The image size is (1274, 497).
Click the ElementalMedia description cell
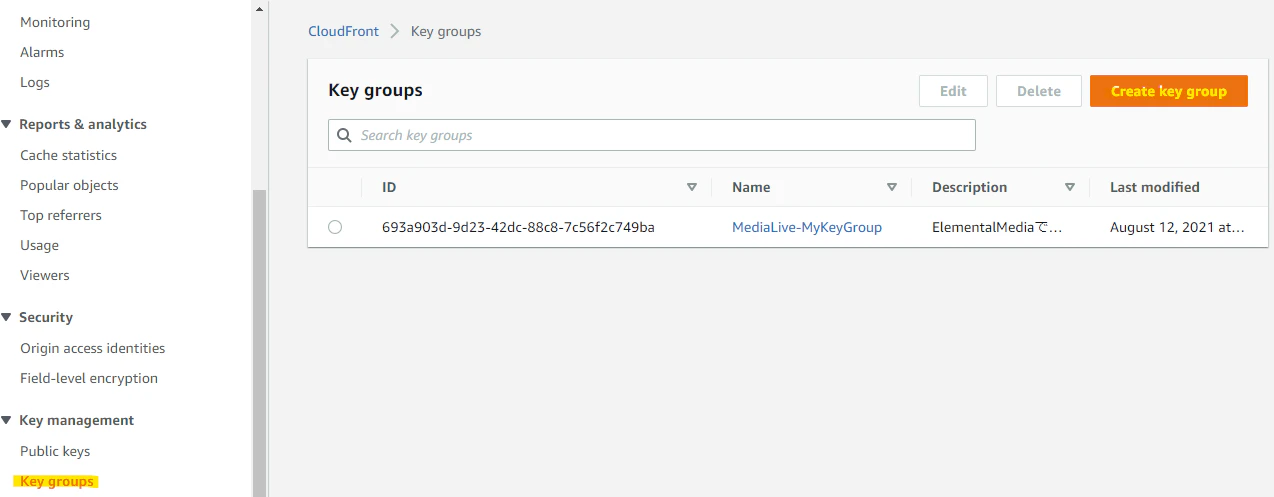point(996,227)
